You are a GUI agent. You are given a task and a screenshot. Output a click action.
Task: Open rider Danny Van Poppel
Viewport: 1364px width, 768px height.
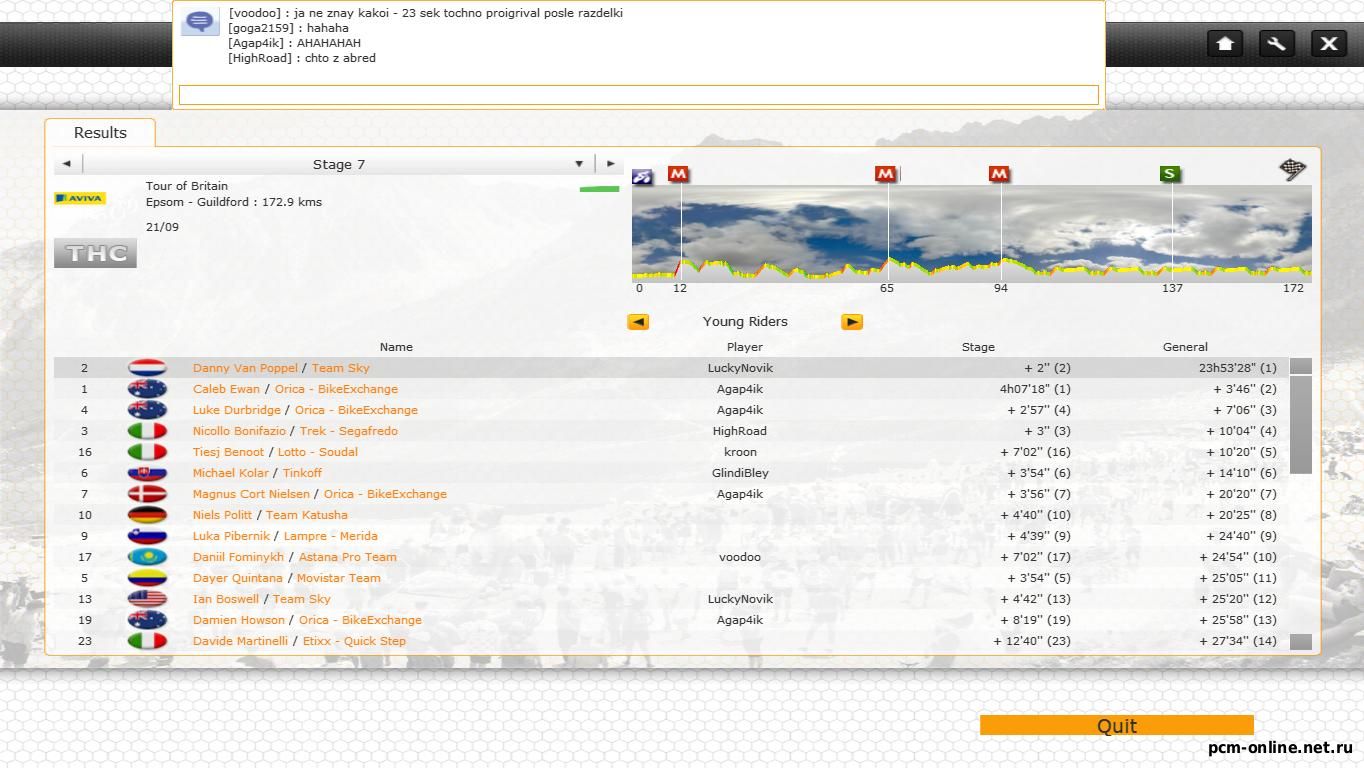(x=245, y=368)
